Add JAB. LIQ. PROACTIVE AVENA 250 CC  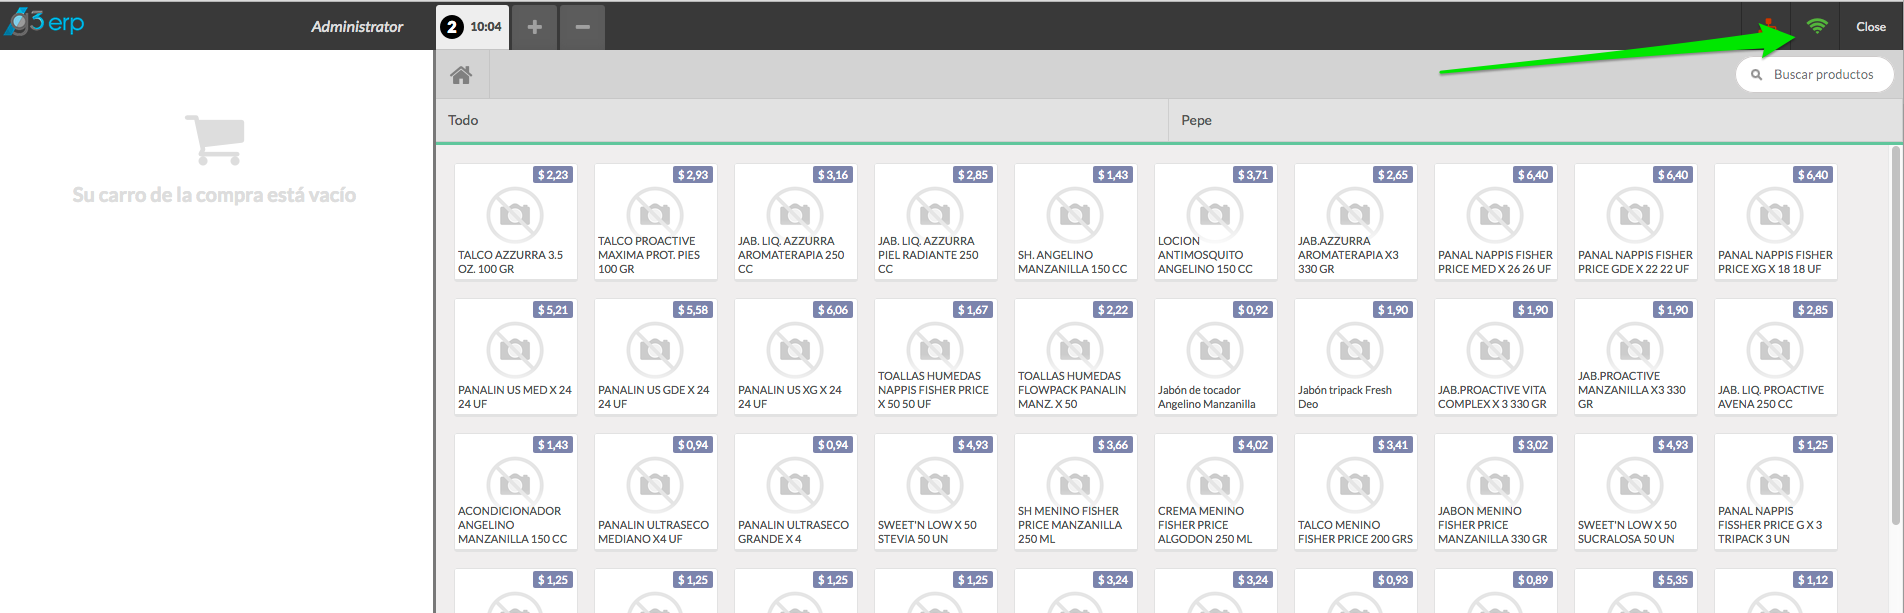[1775, 357]
